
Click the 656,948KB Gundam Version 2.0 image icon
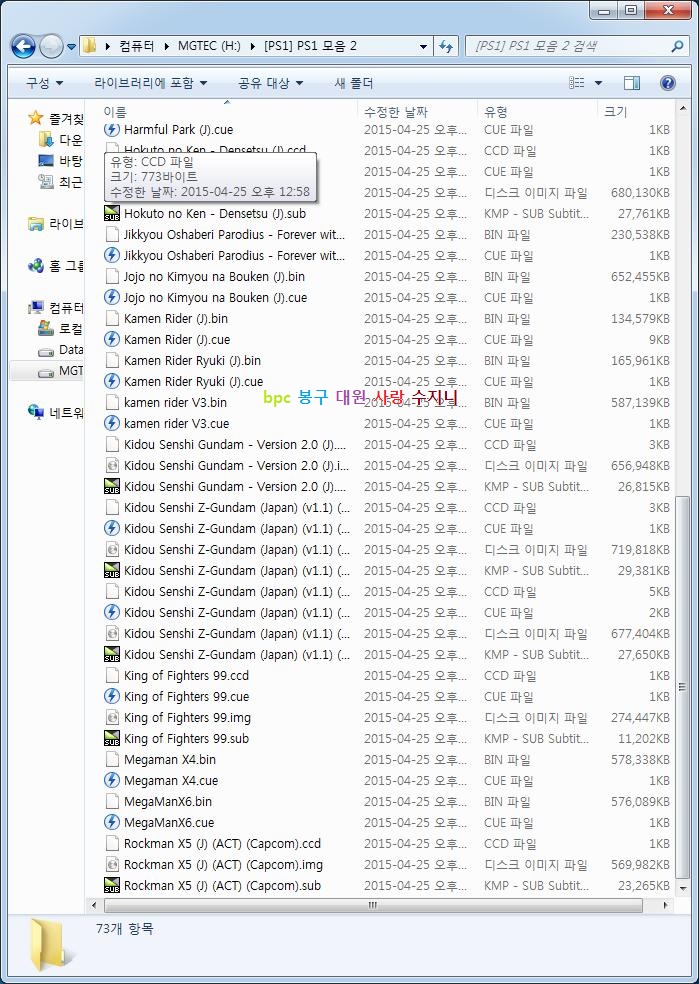[112, 466]
